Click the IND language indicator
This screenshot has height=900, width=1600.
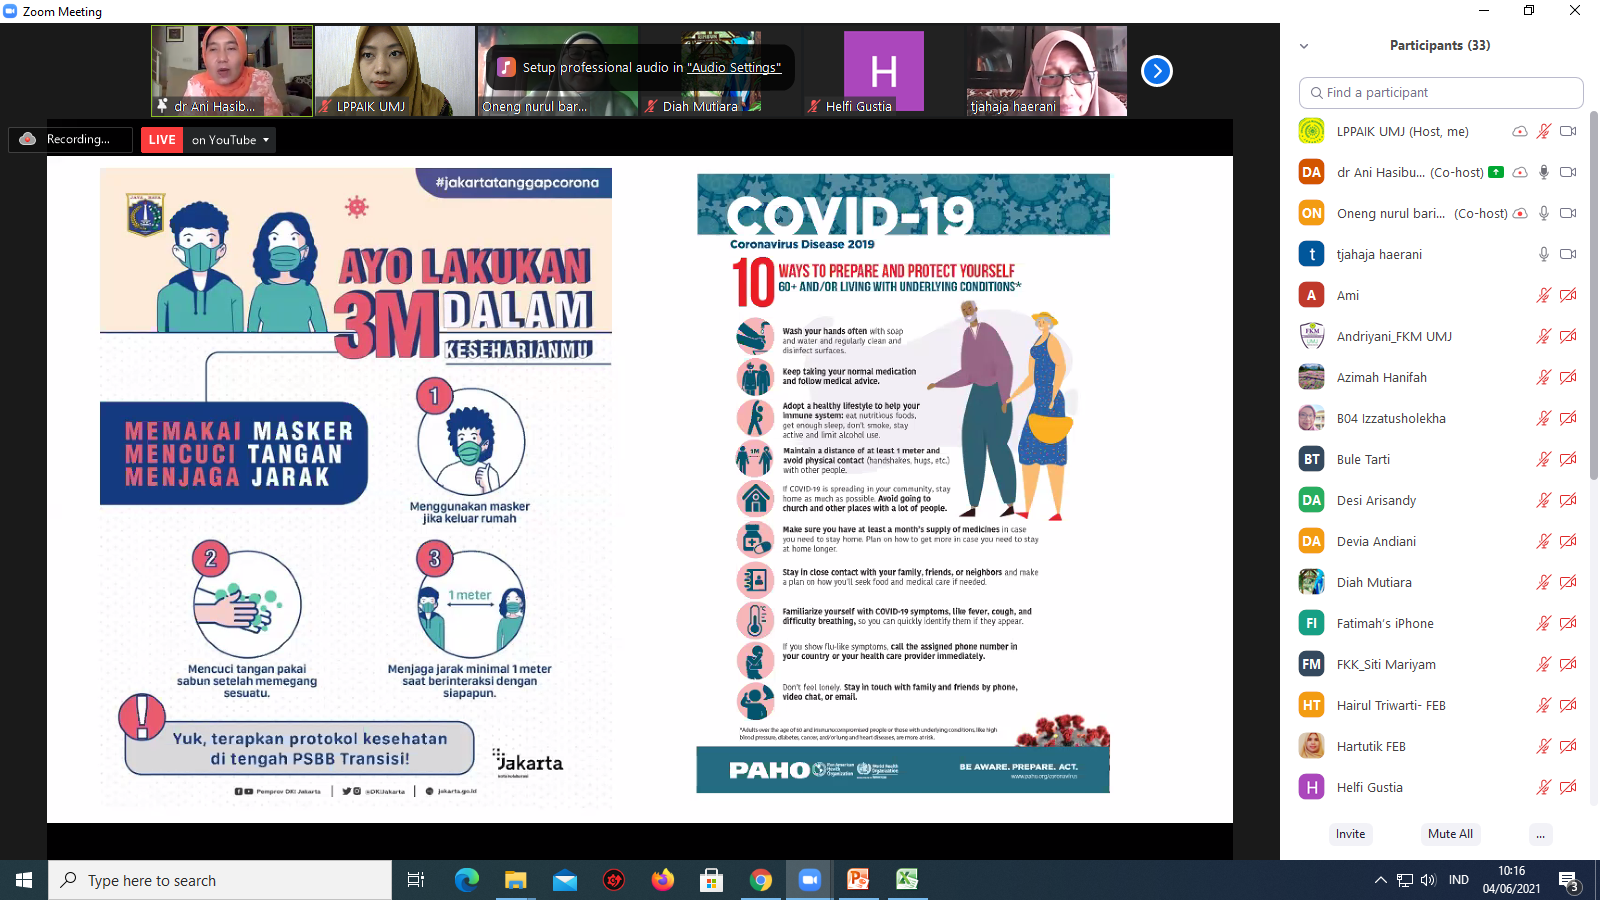(1459, 880)
